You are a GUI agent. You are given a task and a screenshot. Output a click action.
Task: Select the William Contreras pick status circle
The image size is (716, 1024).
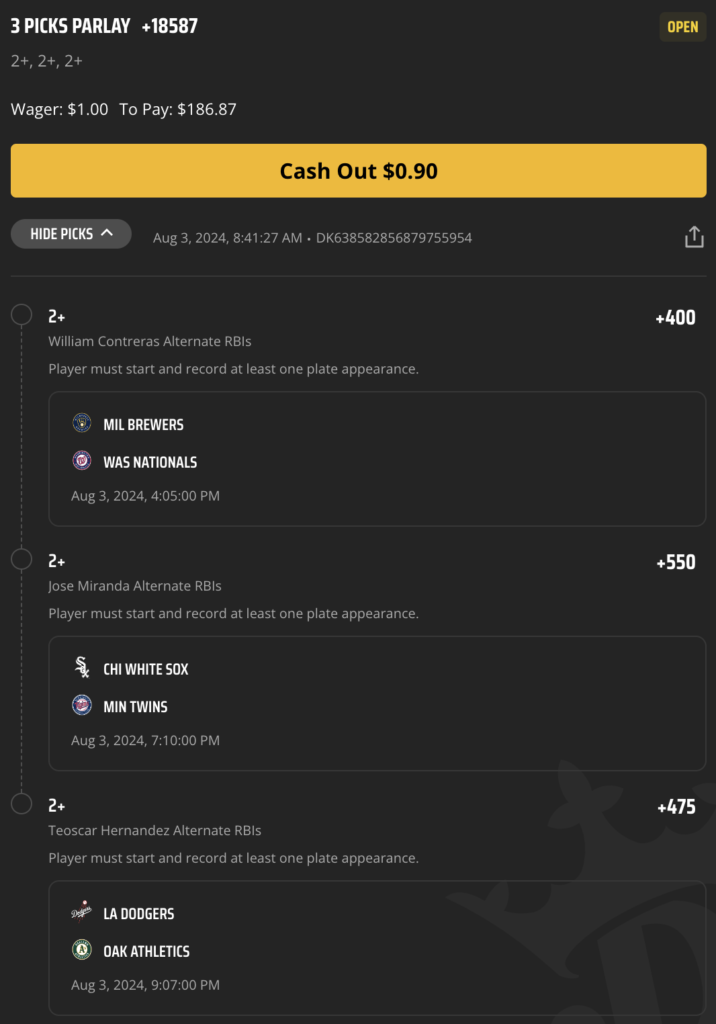[x=22, y=315]
